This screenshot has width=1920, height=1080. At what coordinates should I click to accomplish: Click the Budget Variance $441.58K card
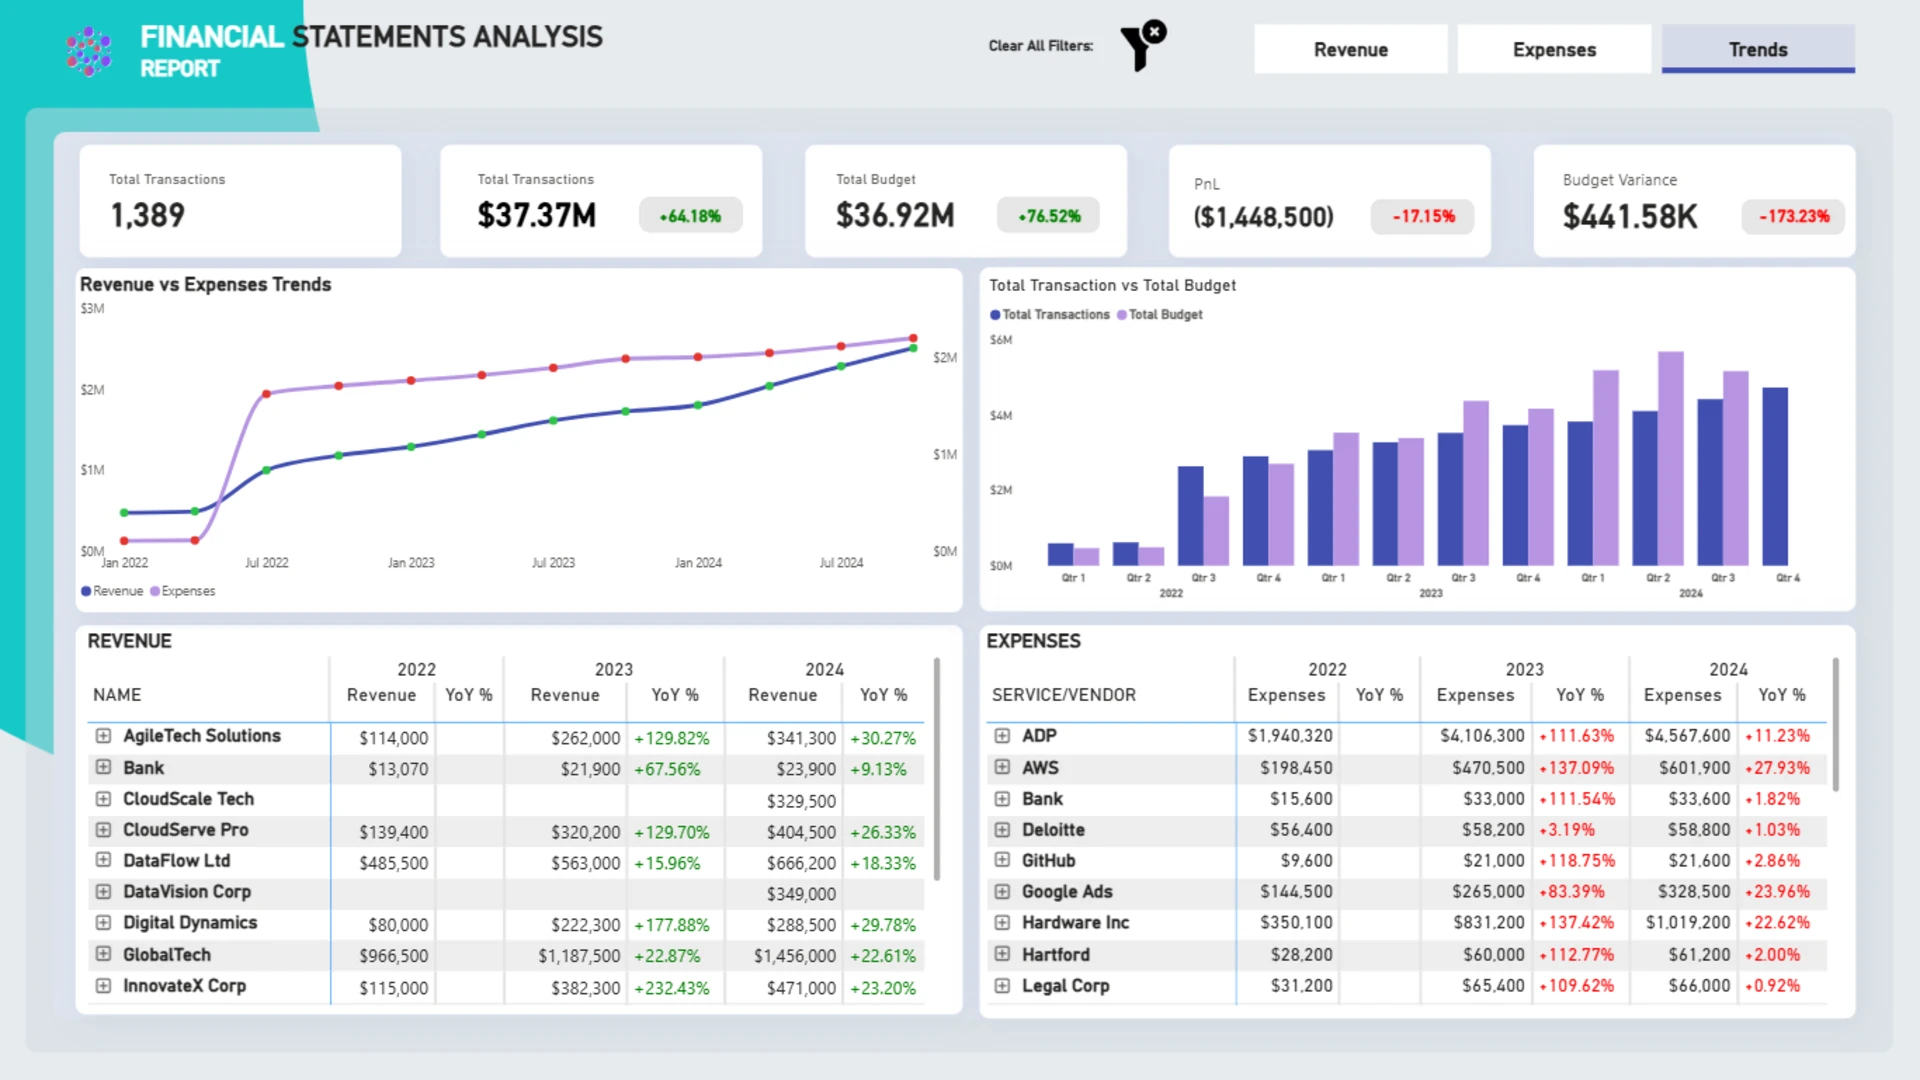click(1694, 201)
